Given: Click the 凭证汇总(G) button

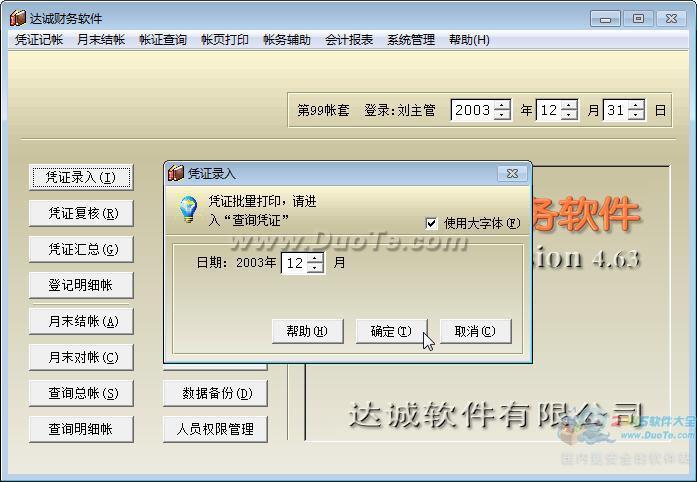Looking at the screenshot, I should point(81,249).
